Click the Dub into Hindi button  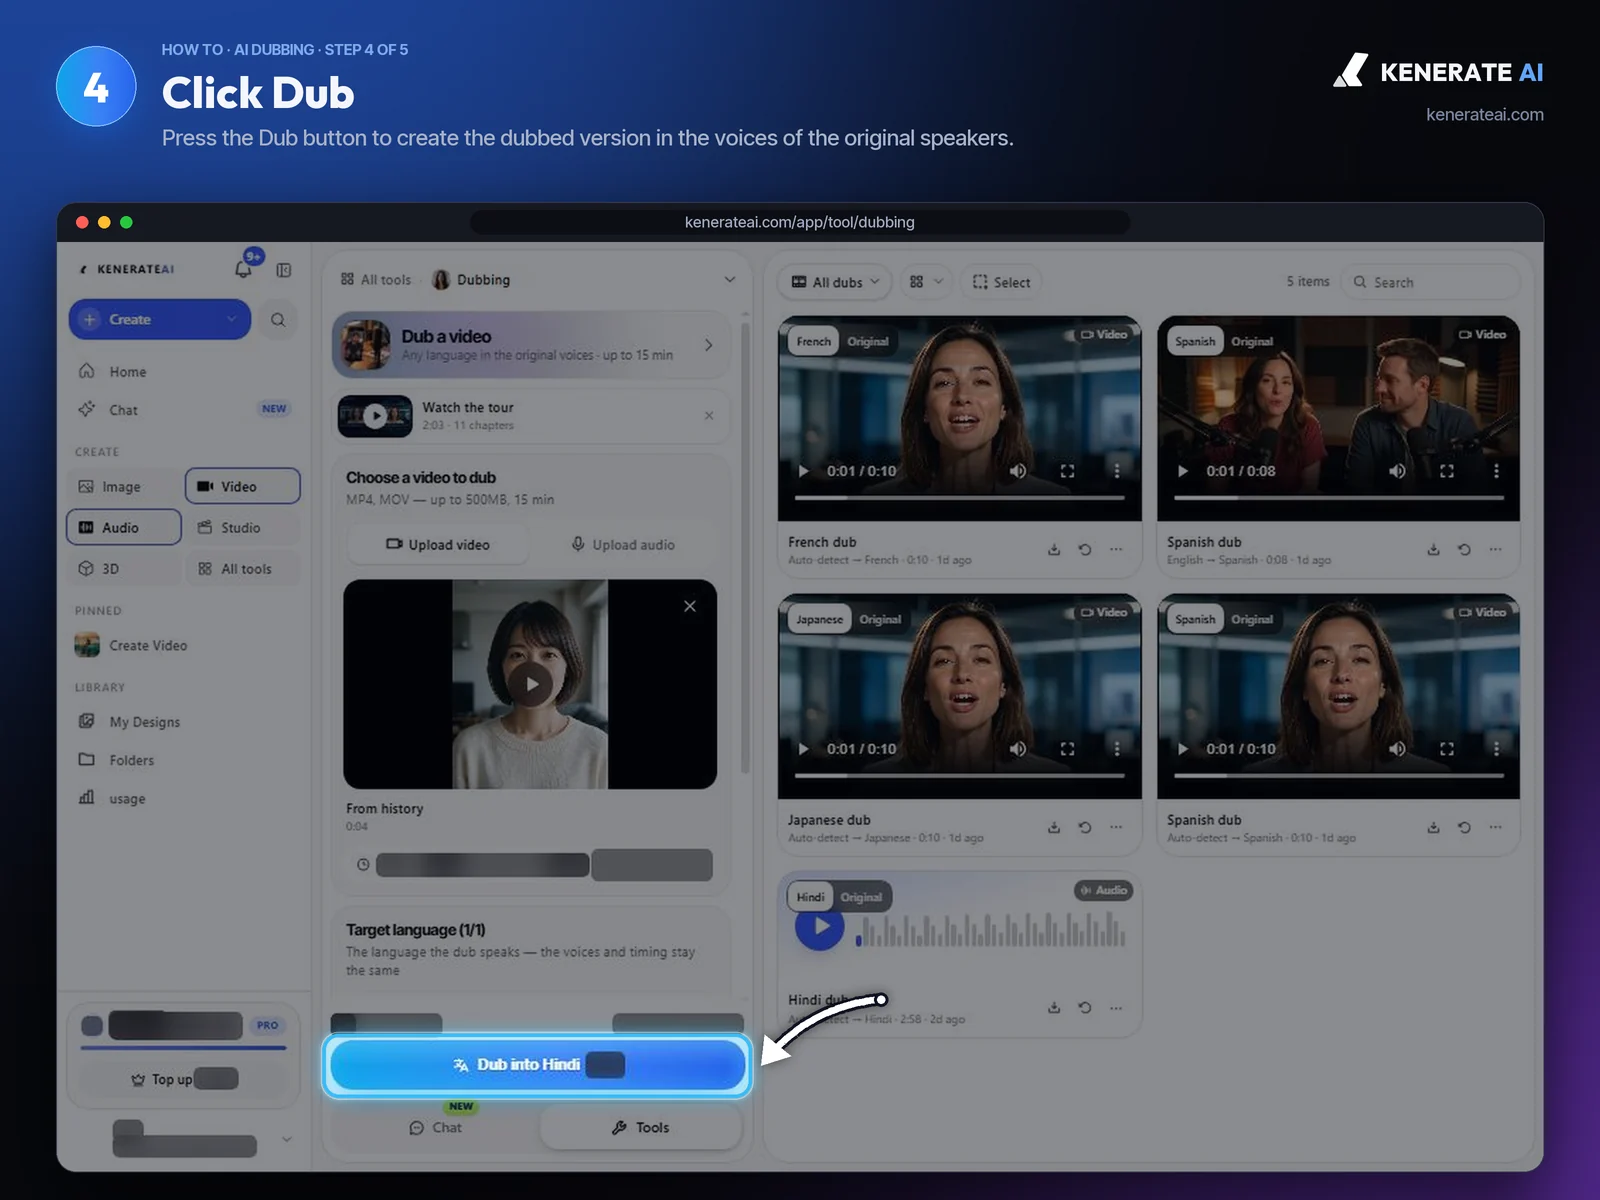point(538,1065)
